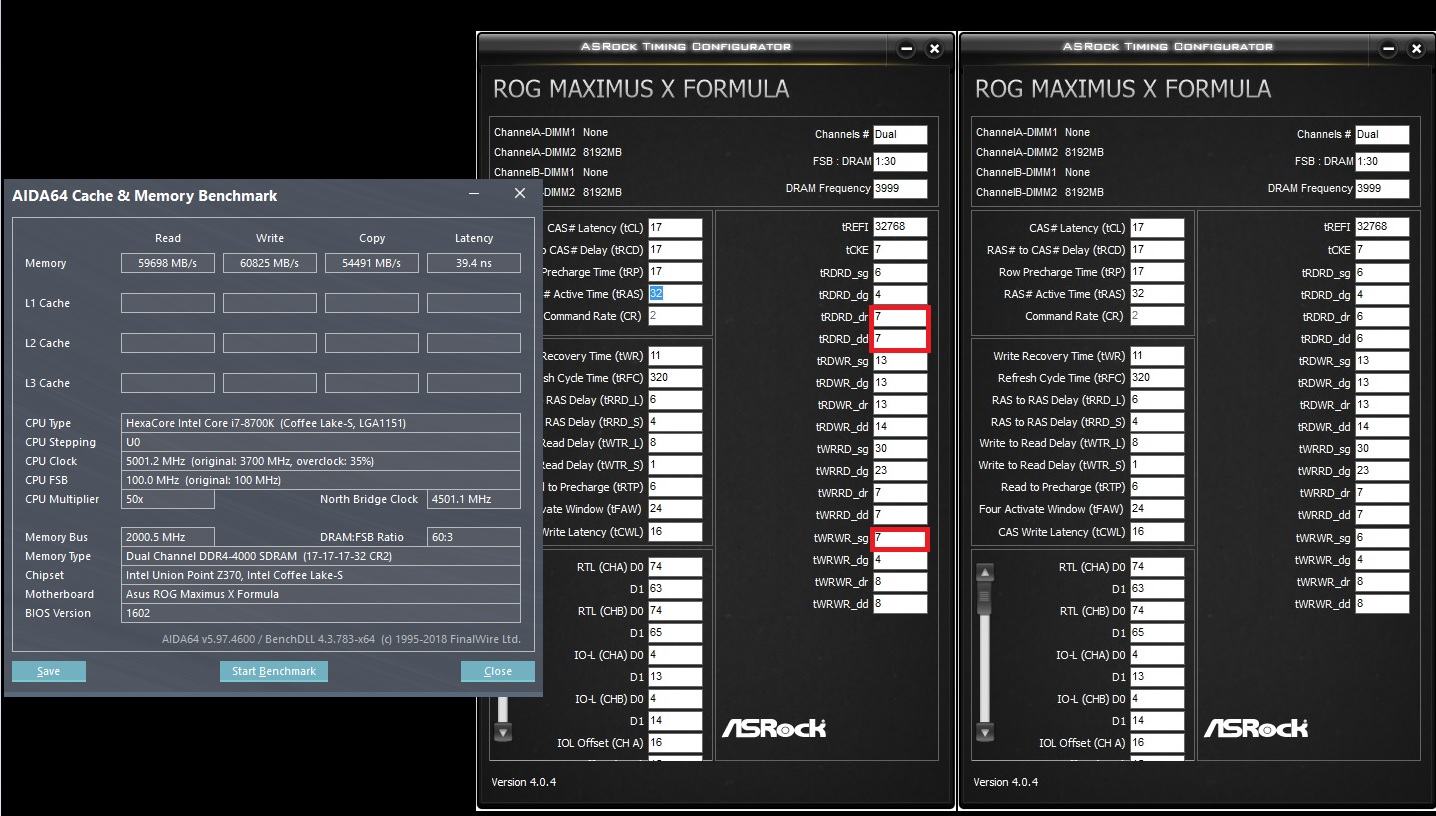This screenshot has width=1436, height=816.
Task: Click tRDRD_dr field in right Configurator
Action: [x=1382, y=317]
